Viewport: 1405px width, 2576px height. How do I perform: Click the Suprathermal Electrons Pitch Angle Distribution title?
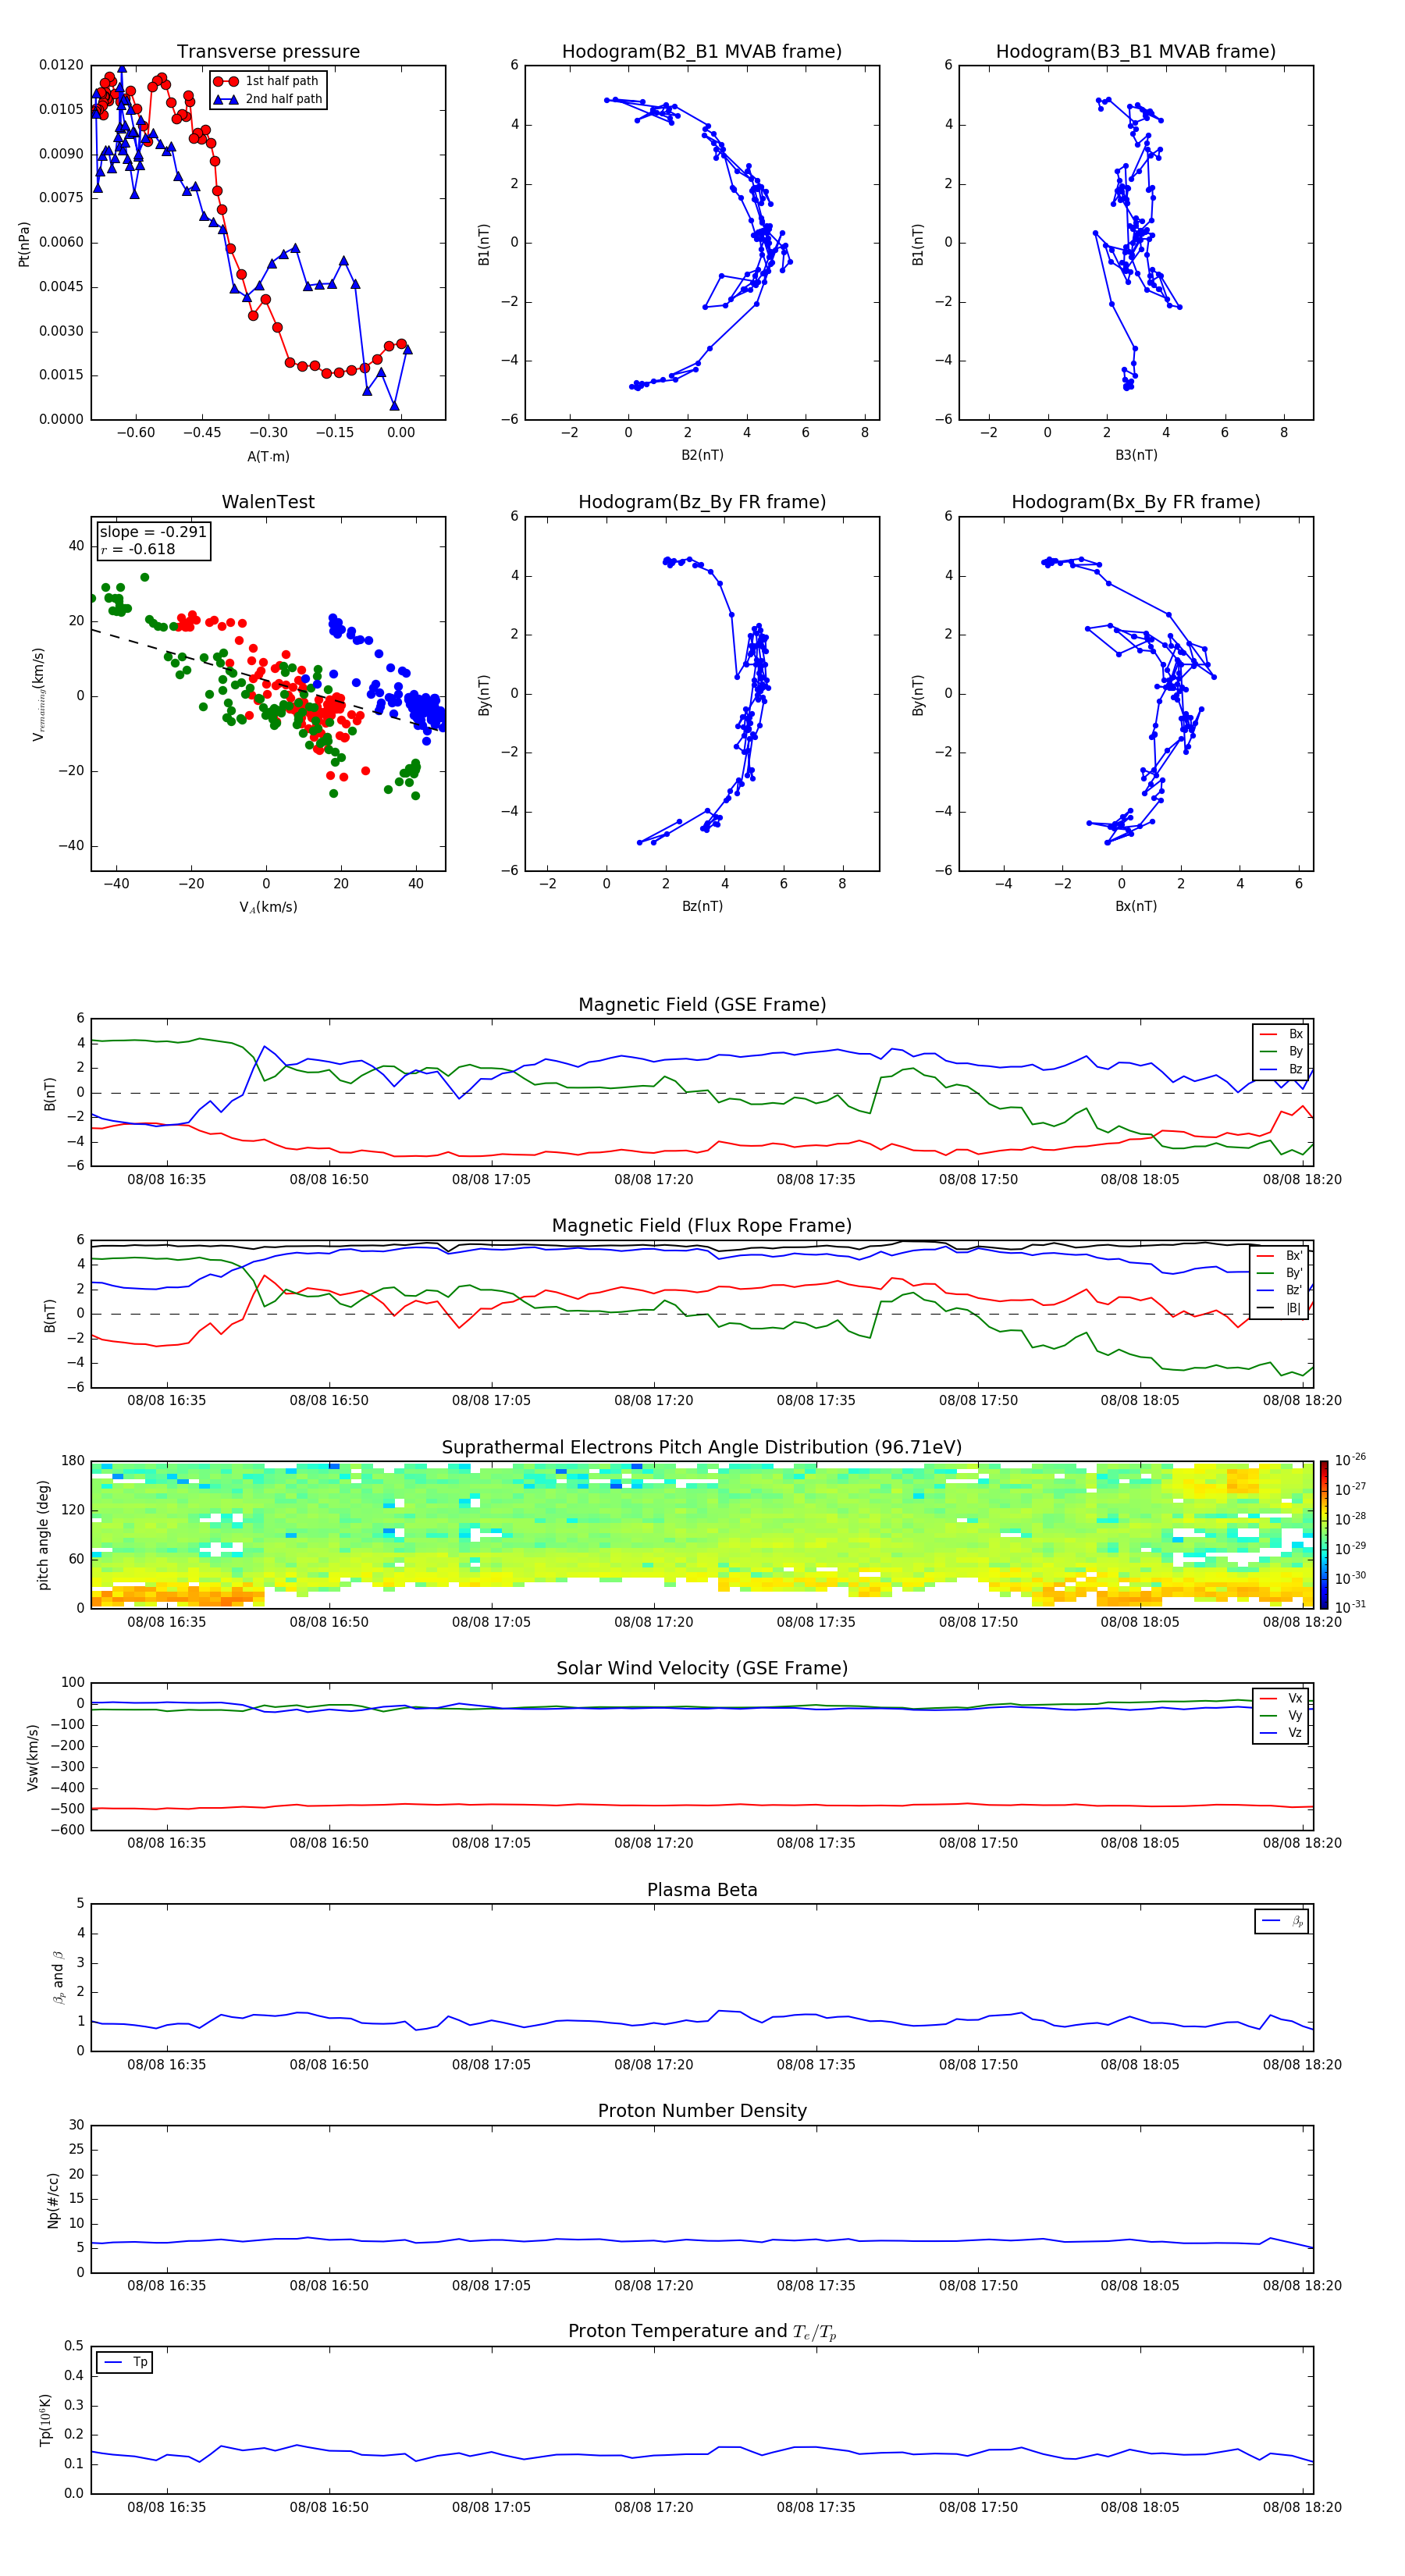(x=702, y=1448)
